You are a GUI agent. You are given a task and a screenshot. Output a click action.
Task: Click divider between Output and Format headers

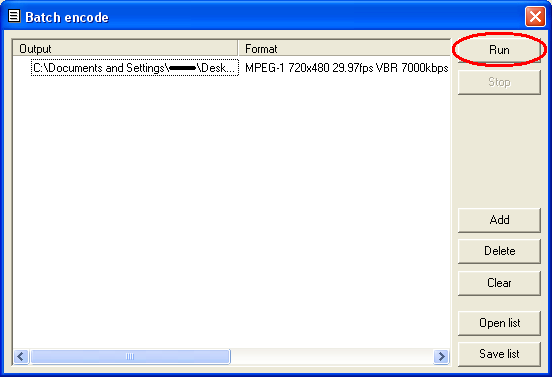click(x=238, y=49)
